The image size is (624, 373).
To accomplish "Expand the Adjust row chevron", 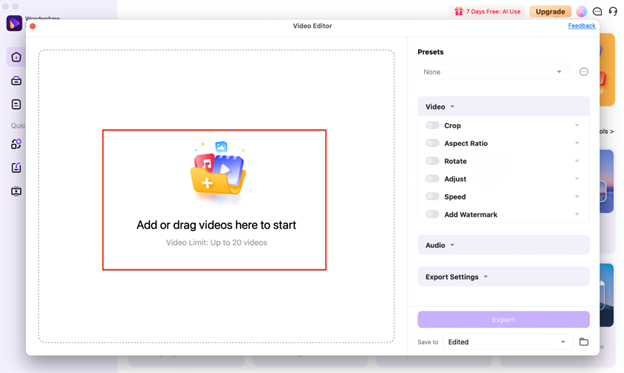I will (577, 179).
